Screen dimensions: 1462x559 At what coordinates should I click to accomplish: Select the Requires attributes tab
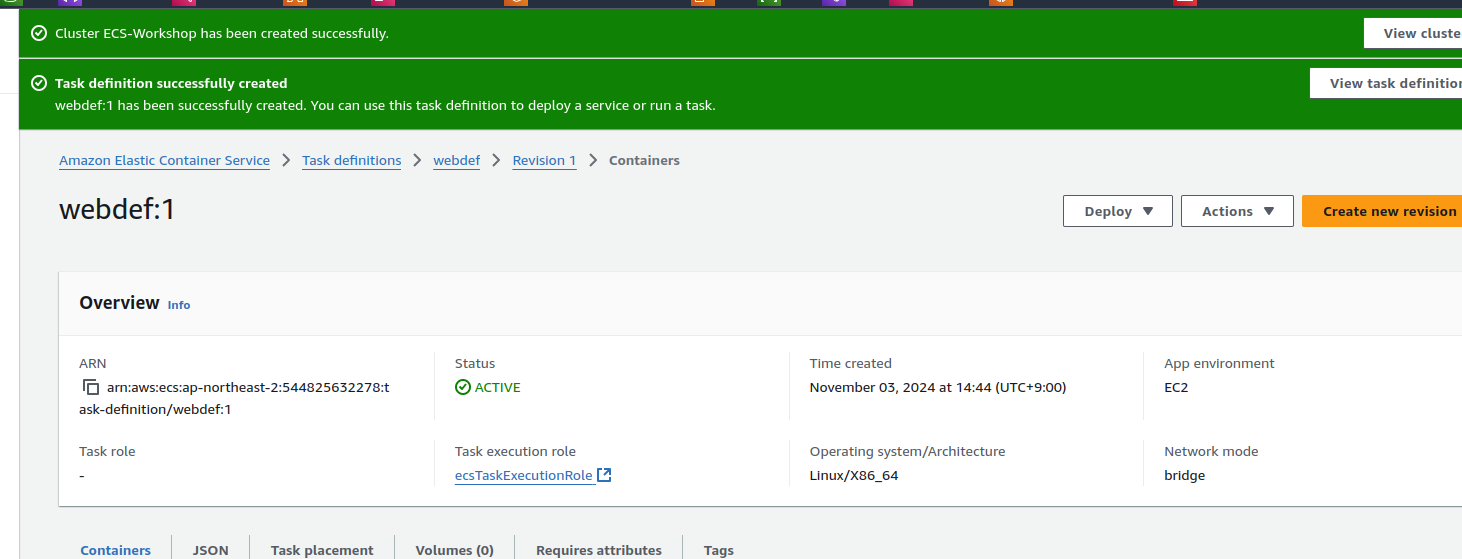(598, 550)
